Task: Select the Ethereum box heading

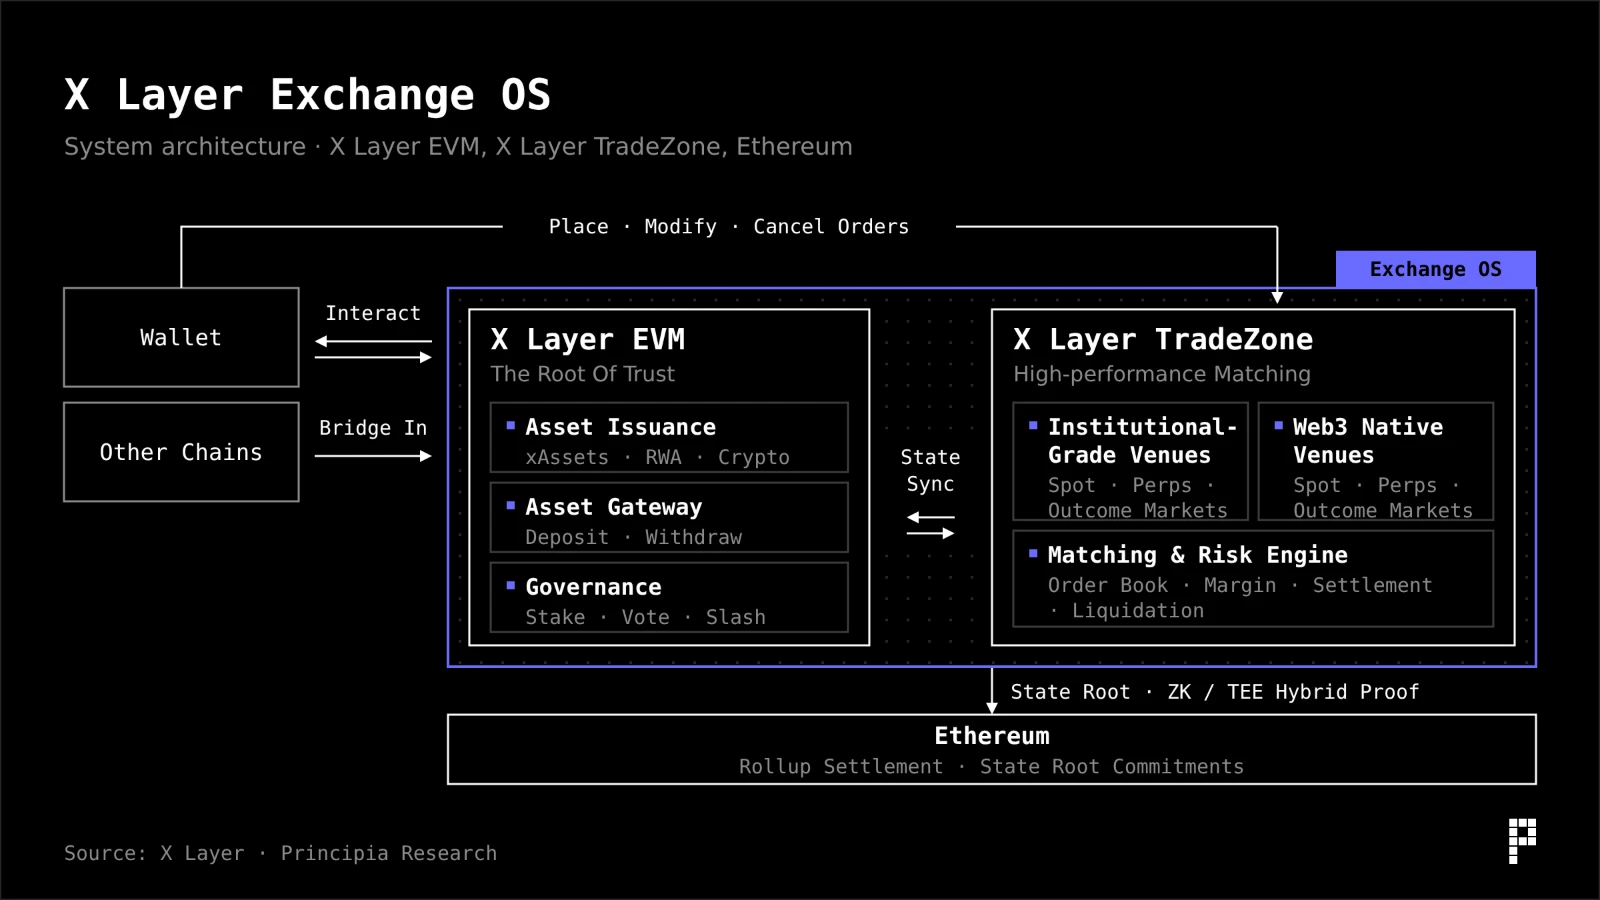Action: (992, 736)
